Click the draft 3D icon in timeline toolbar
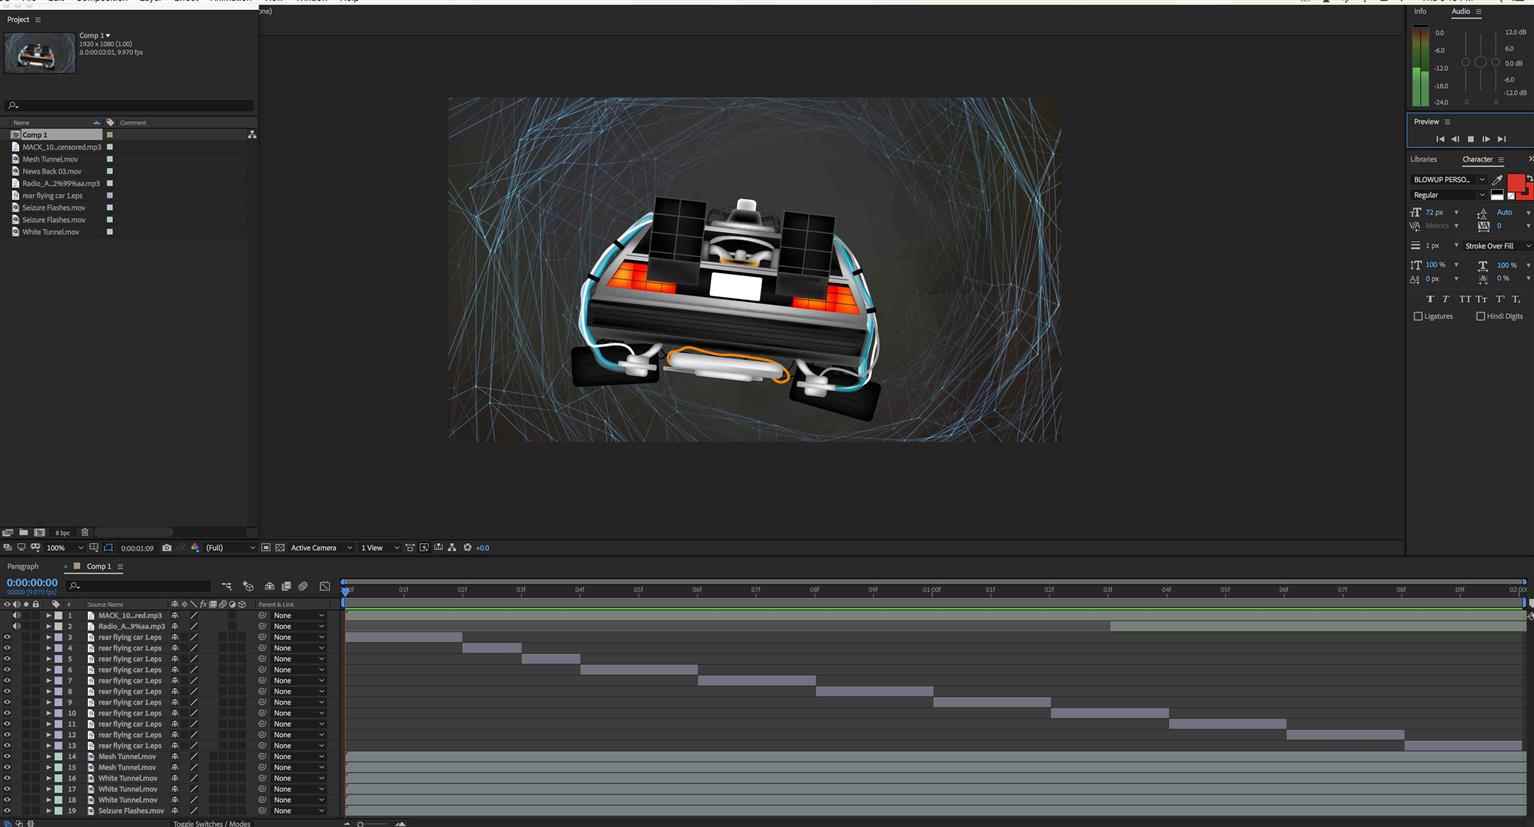1534x827 pixels. (248, 586)
